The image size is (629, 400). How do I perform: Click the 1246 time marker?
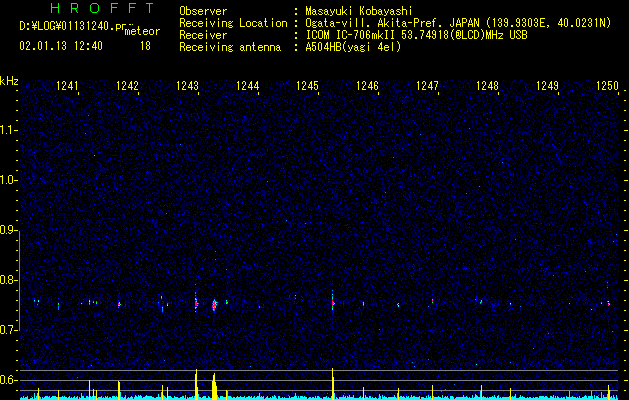[x=367, y=85]
